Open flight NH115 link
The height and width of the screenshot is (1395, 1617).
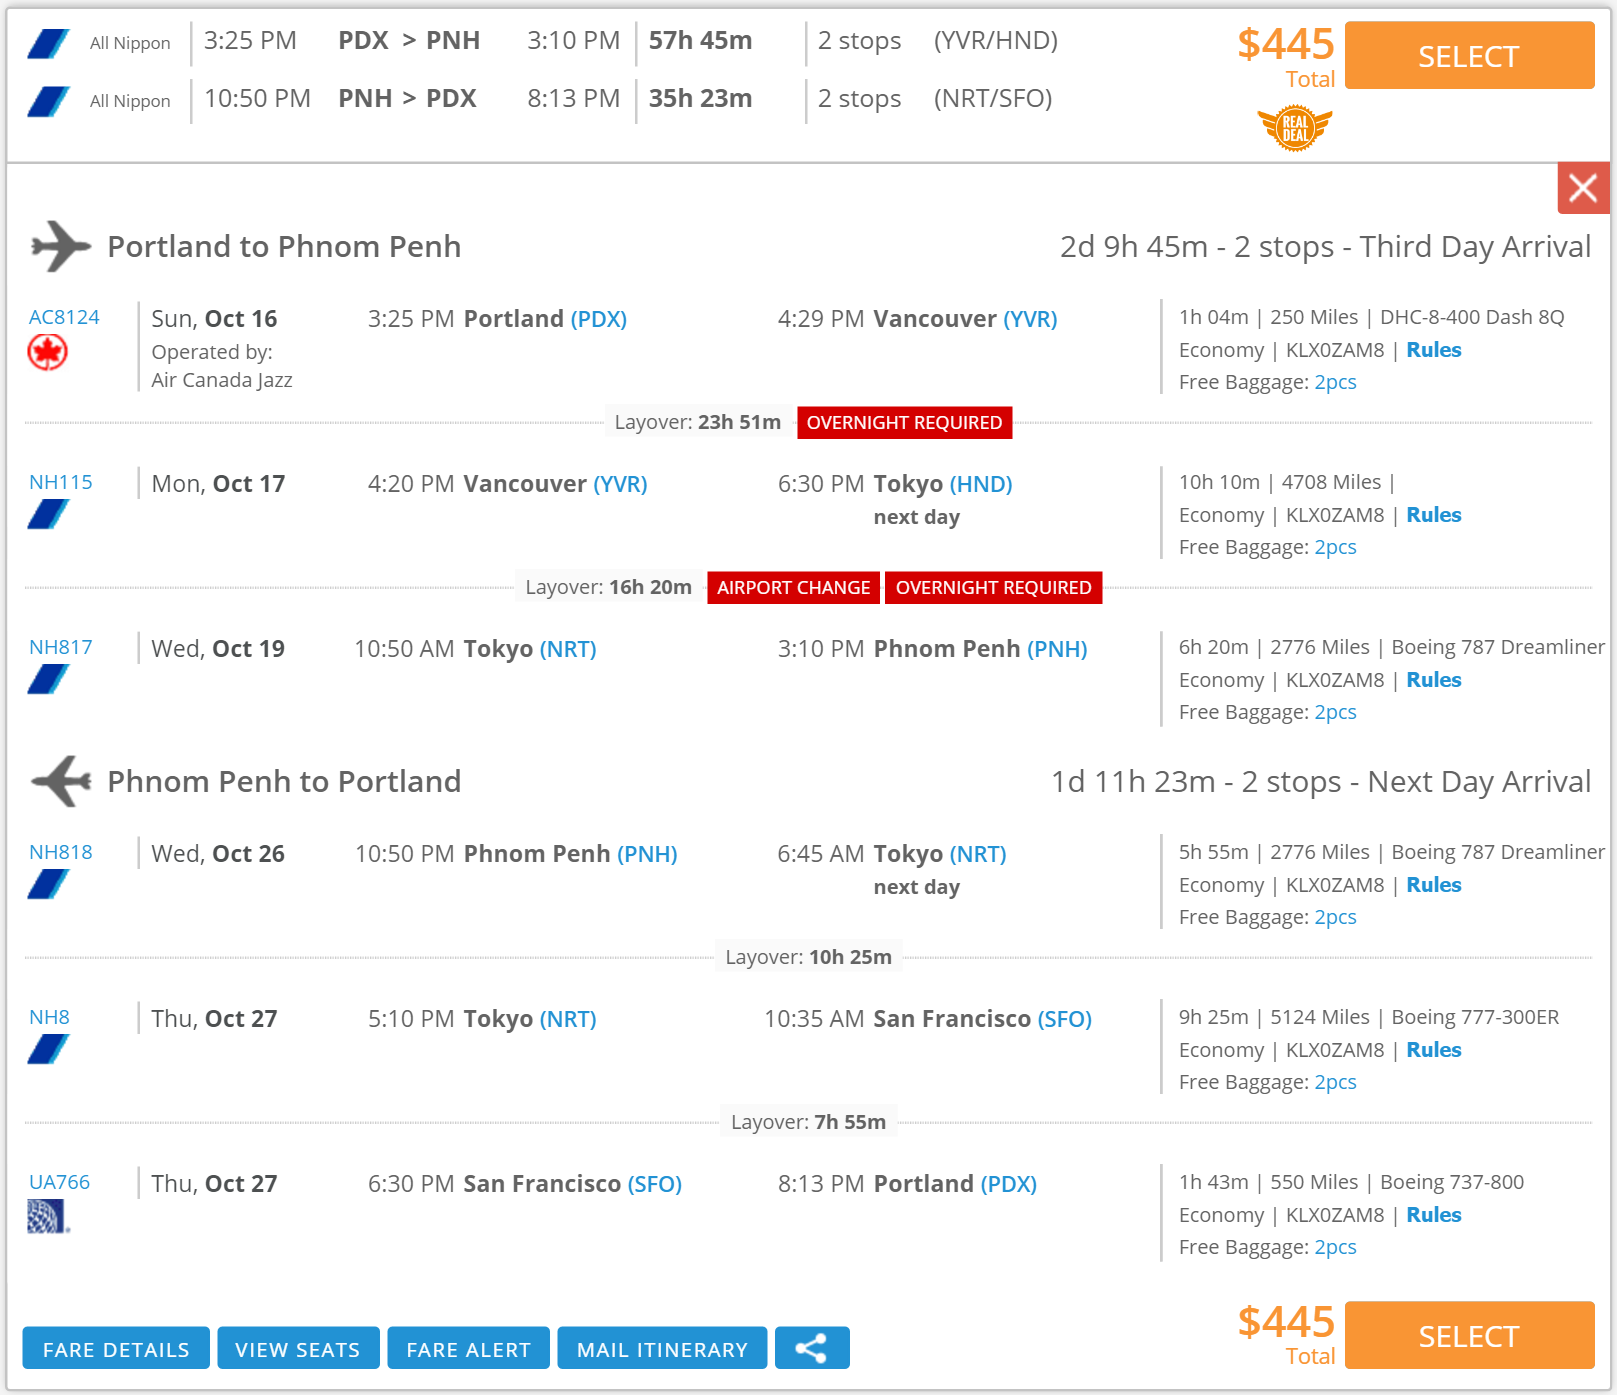click(x=61, y=482)
